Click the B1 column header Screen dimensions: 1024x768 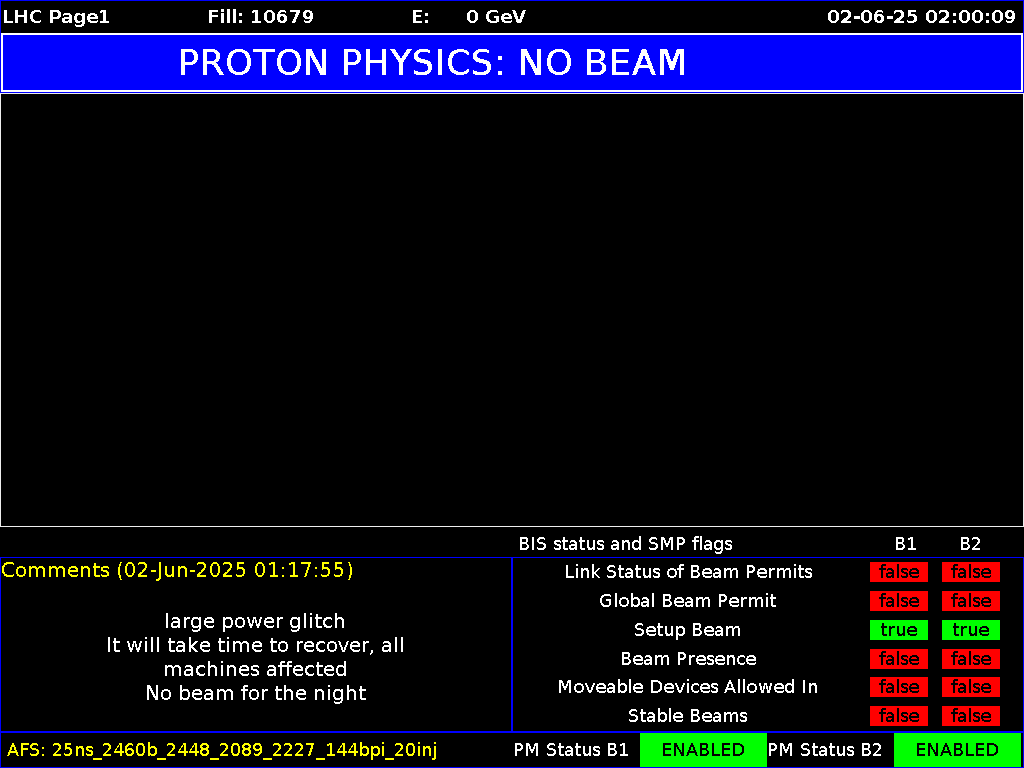(x=906, y=543)
